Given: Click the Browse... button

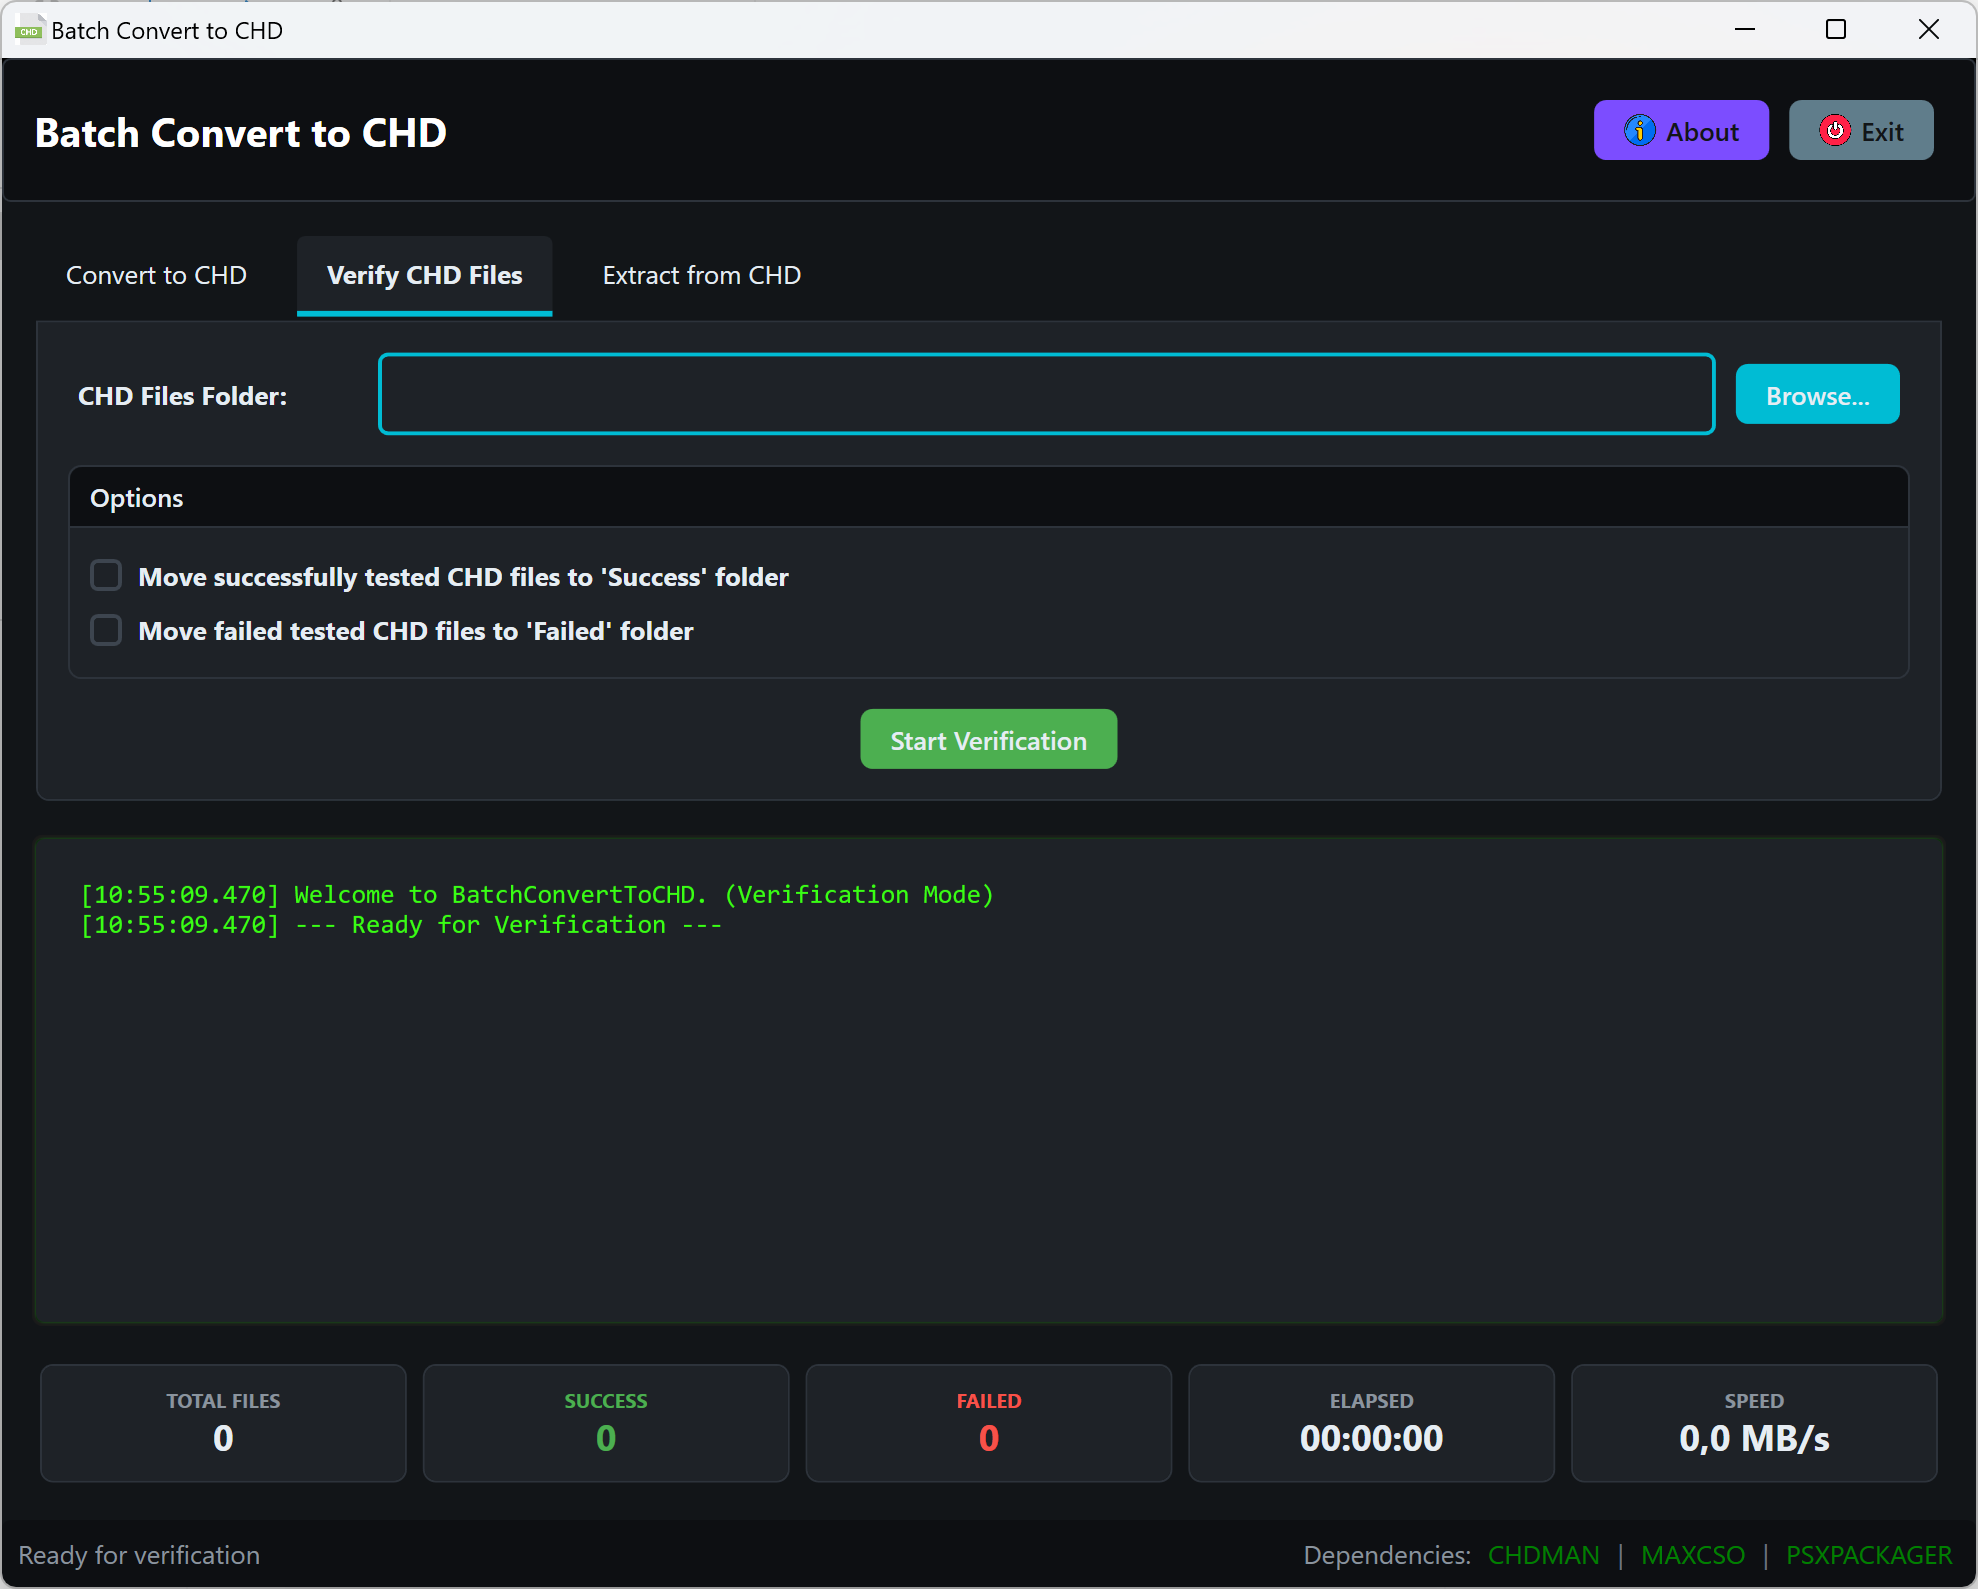Looking at the screenshot, I should pos(1817,395).
